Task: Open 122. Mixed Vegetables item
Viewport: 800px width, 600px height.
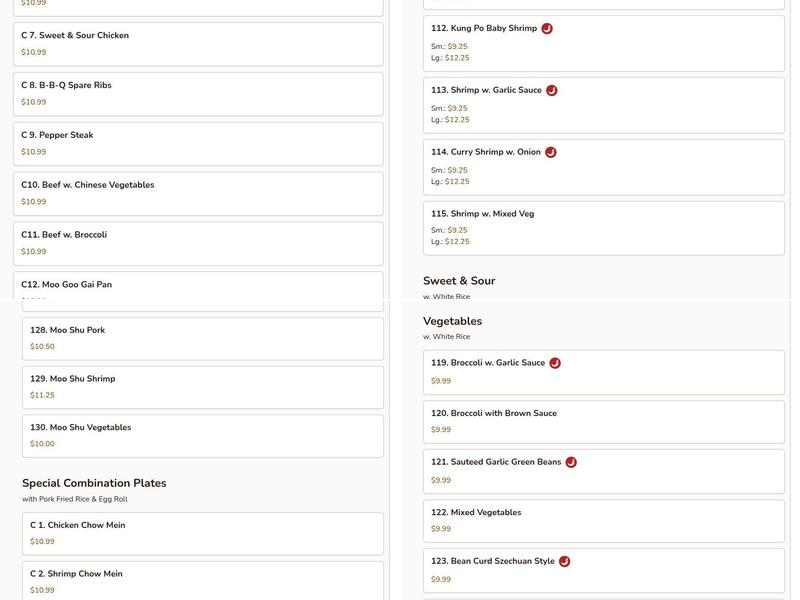Action: (604, 520)
